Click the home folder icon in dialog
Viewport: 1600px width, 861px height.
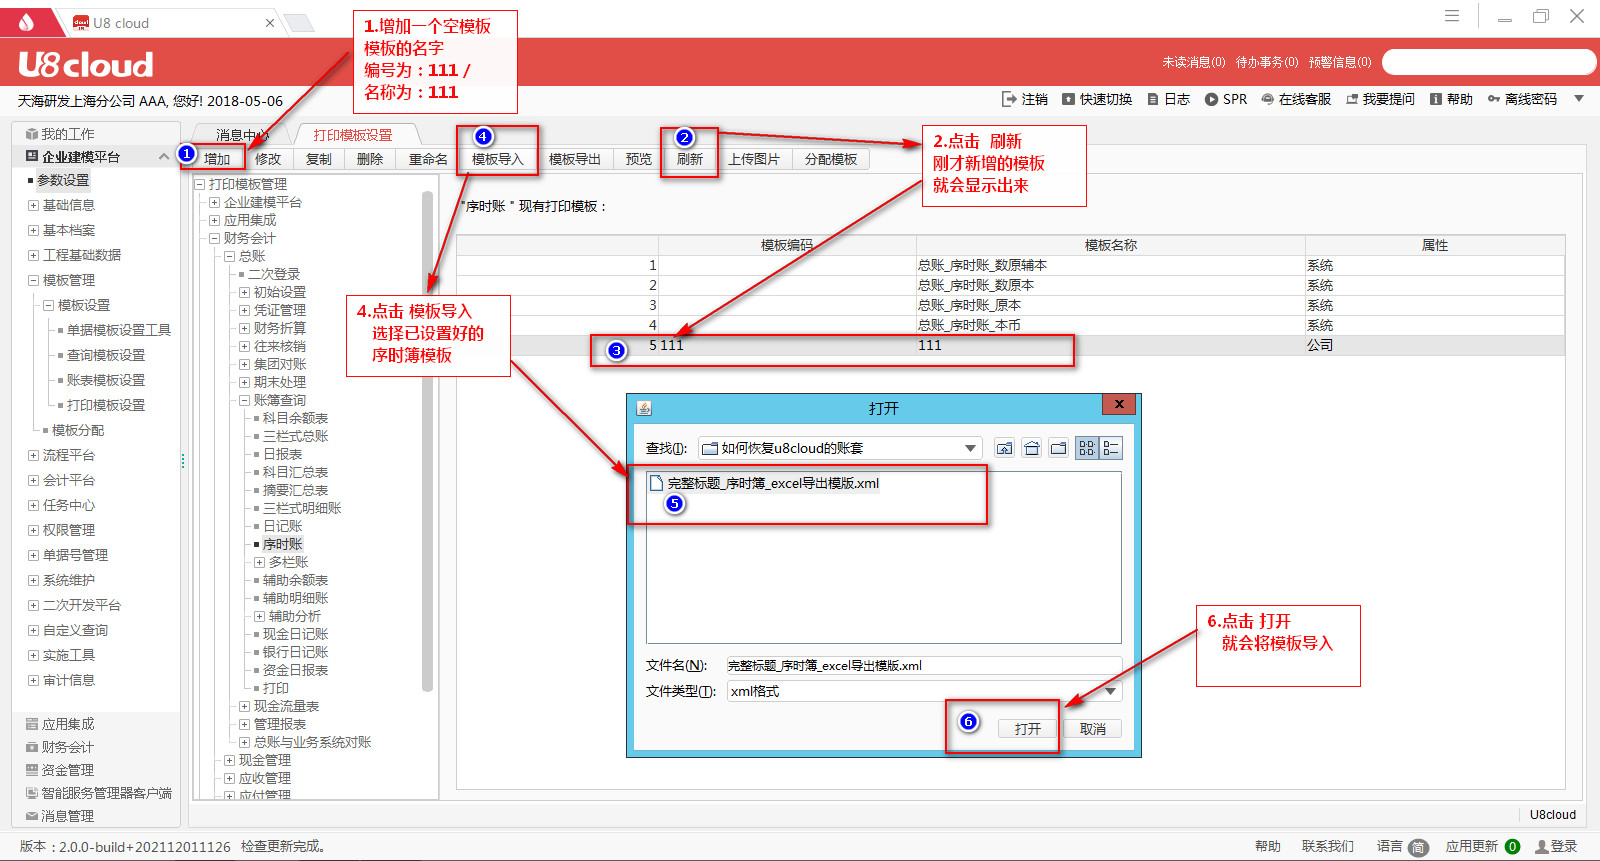[x=1031, y=448]
